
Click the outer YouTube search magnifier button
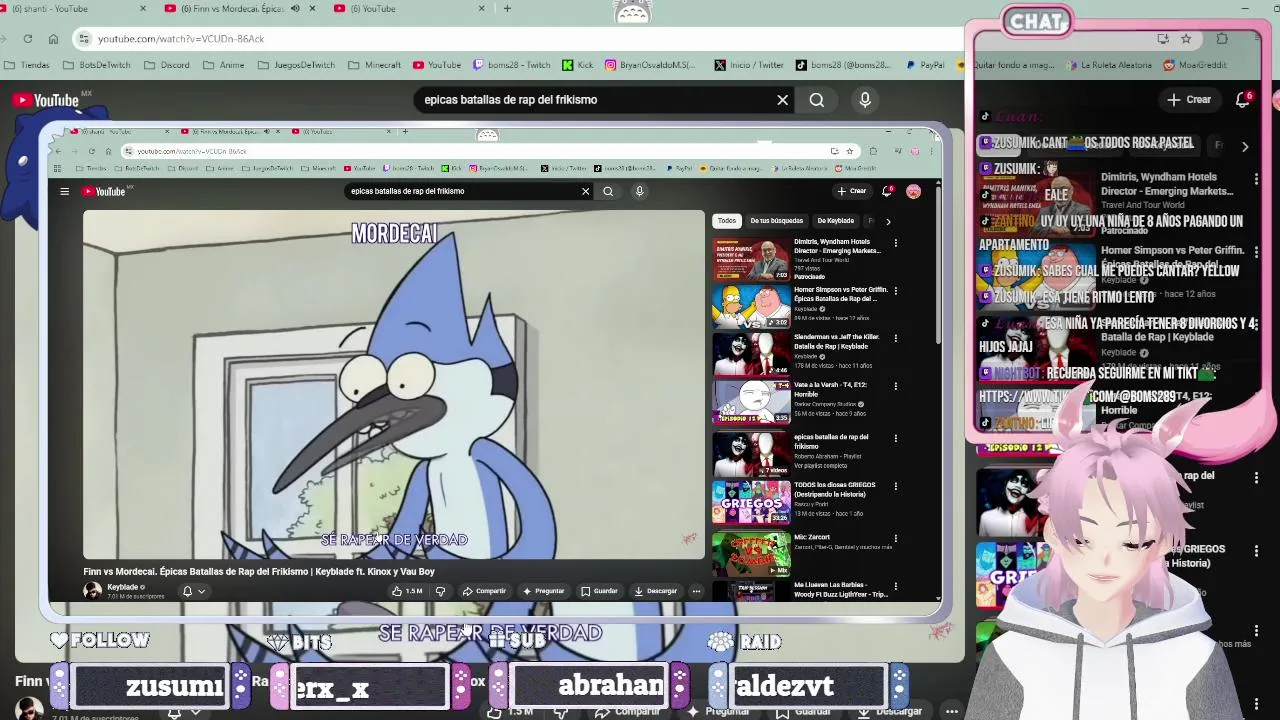tap(817, 100)
